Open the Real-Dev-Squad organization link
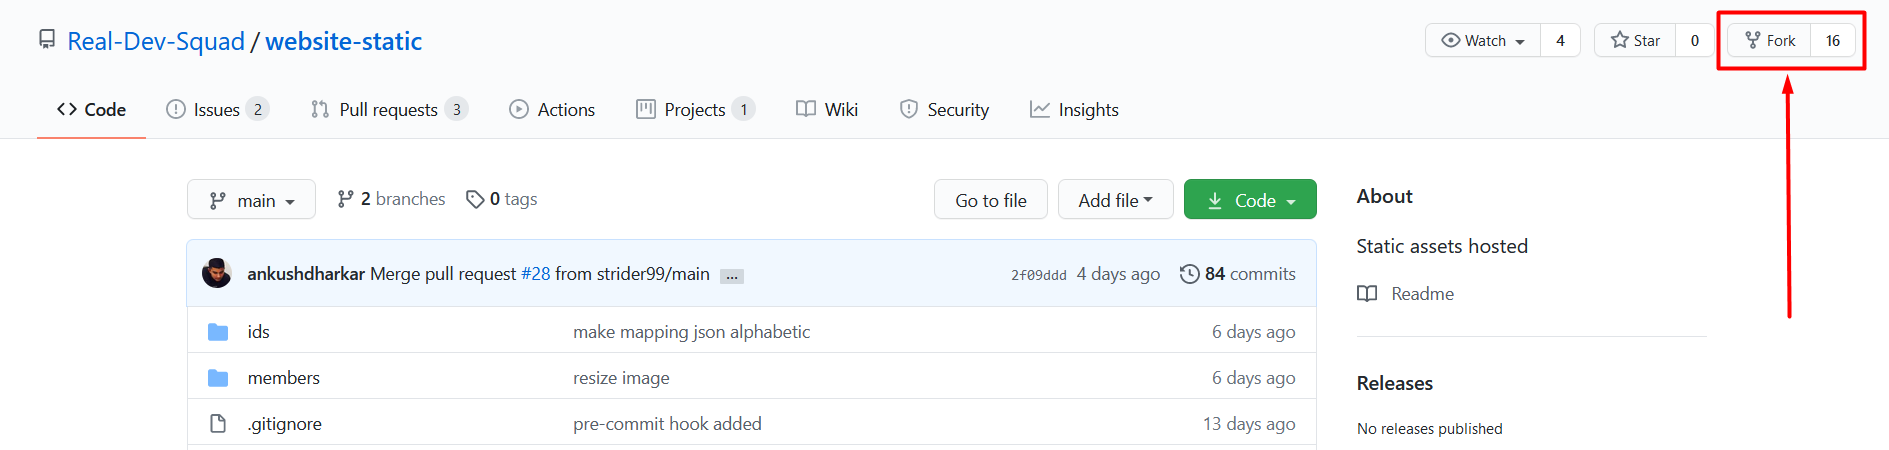The height and width of the screenshot is (450, 1889). click(x=156, y=41)
